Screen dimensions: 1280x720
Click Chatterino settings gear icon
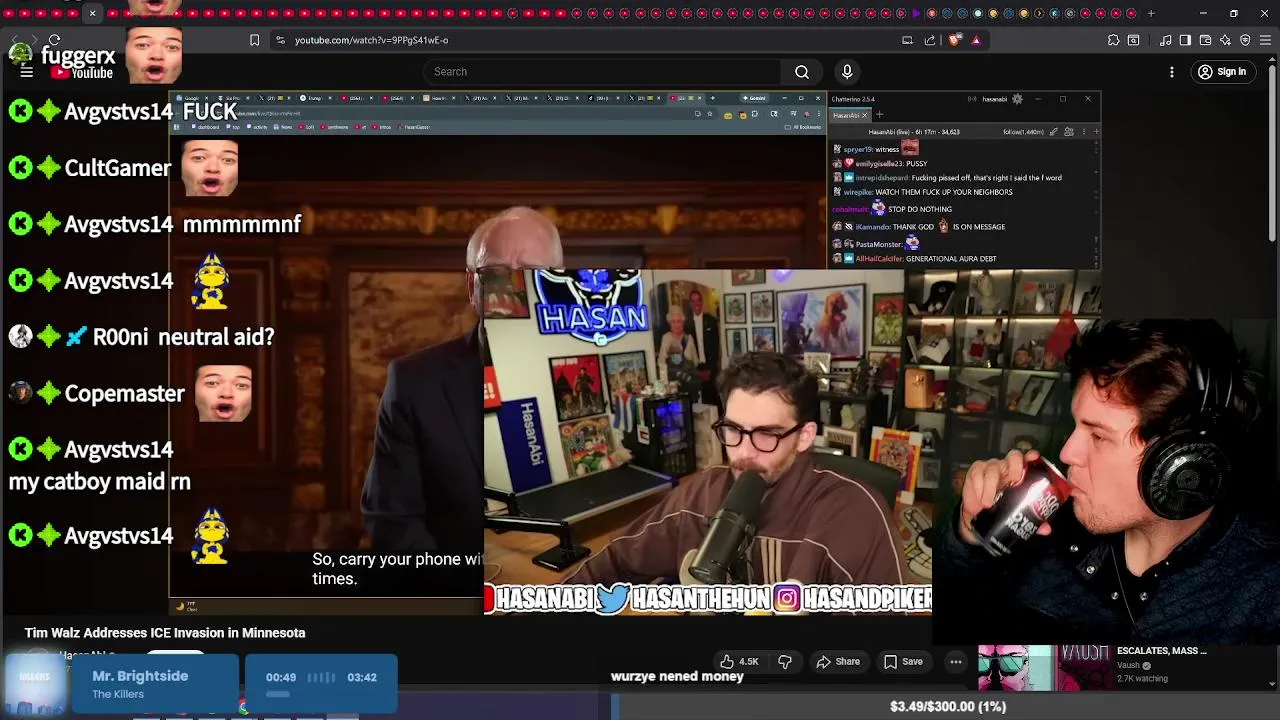click(1017, 99)
